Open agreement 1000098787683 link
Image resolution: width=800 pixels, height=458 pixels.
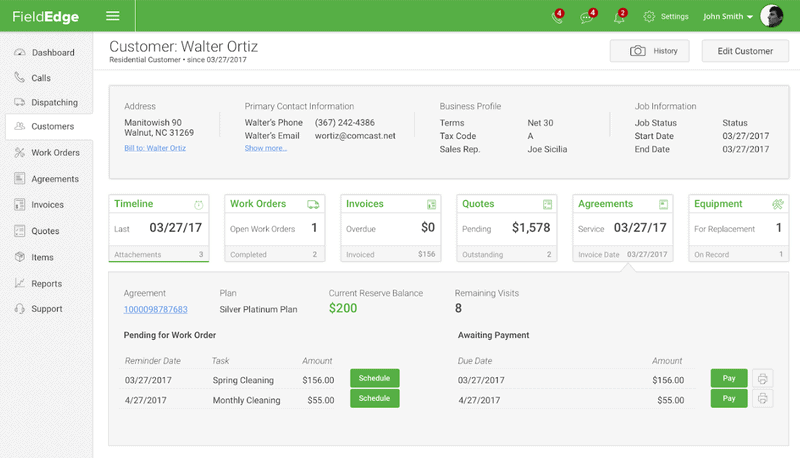coord(156,309)
